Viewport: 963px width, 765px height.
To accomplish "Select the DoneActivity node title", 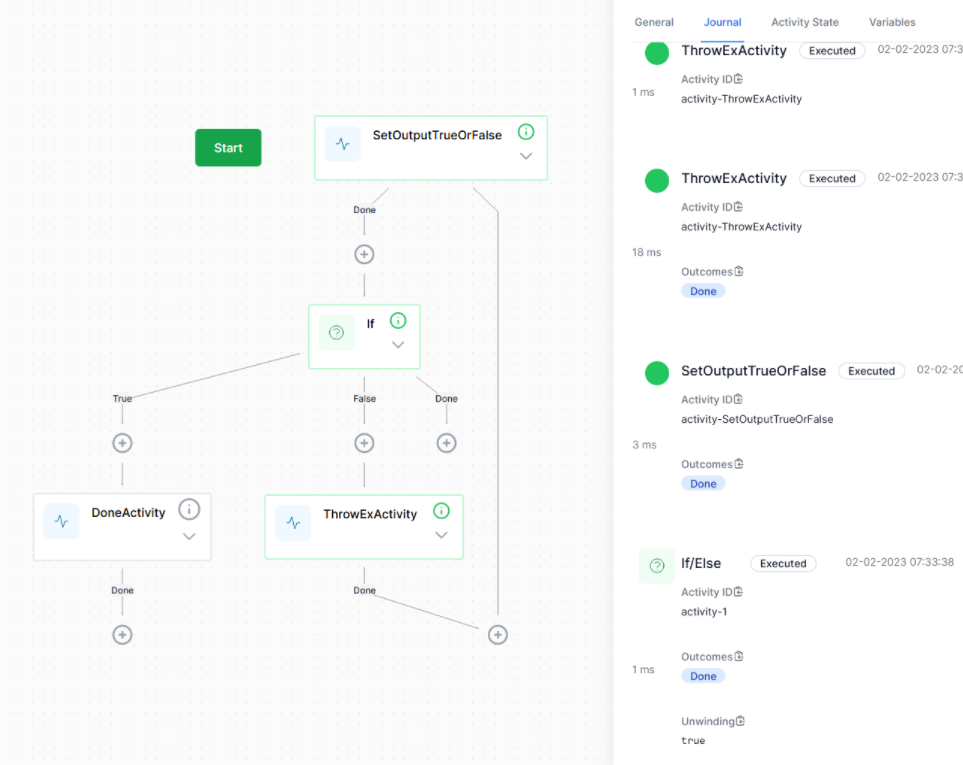I will coord(128,513).
